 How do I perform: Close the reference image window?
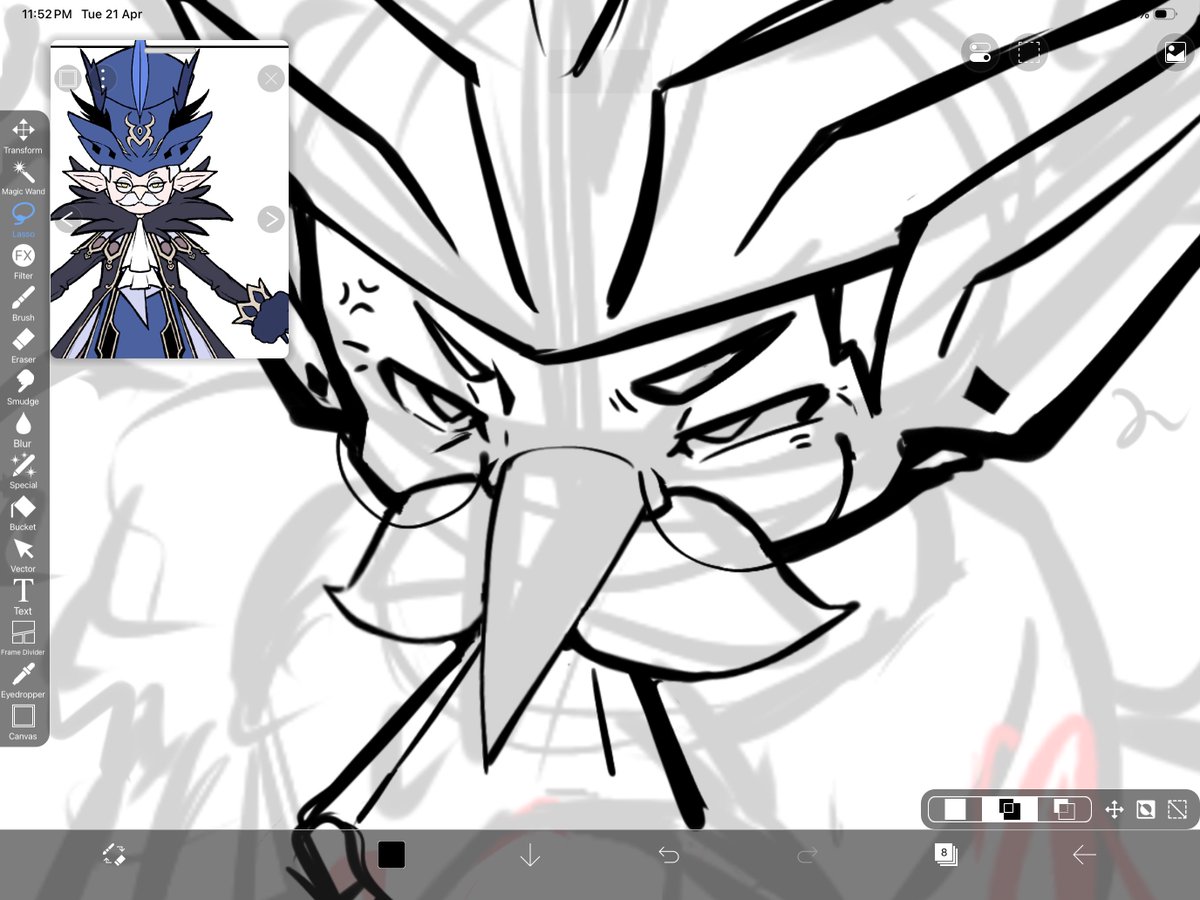pos(271,78)
